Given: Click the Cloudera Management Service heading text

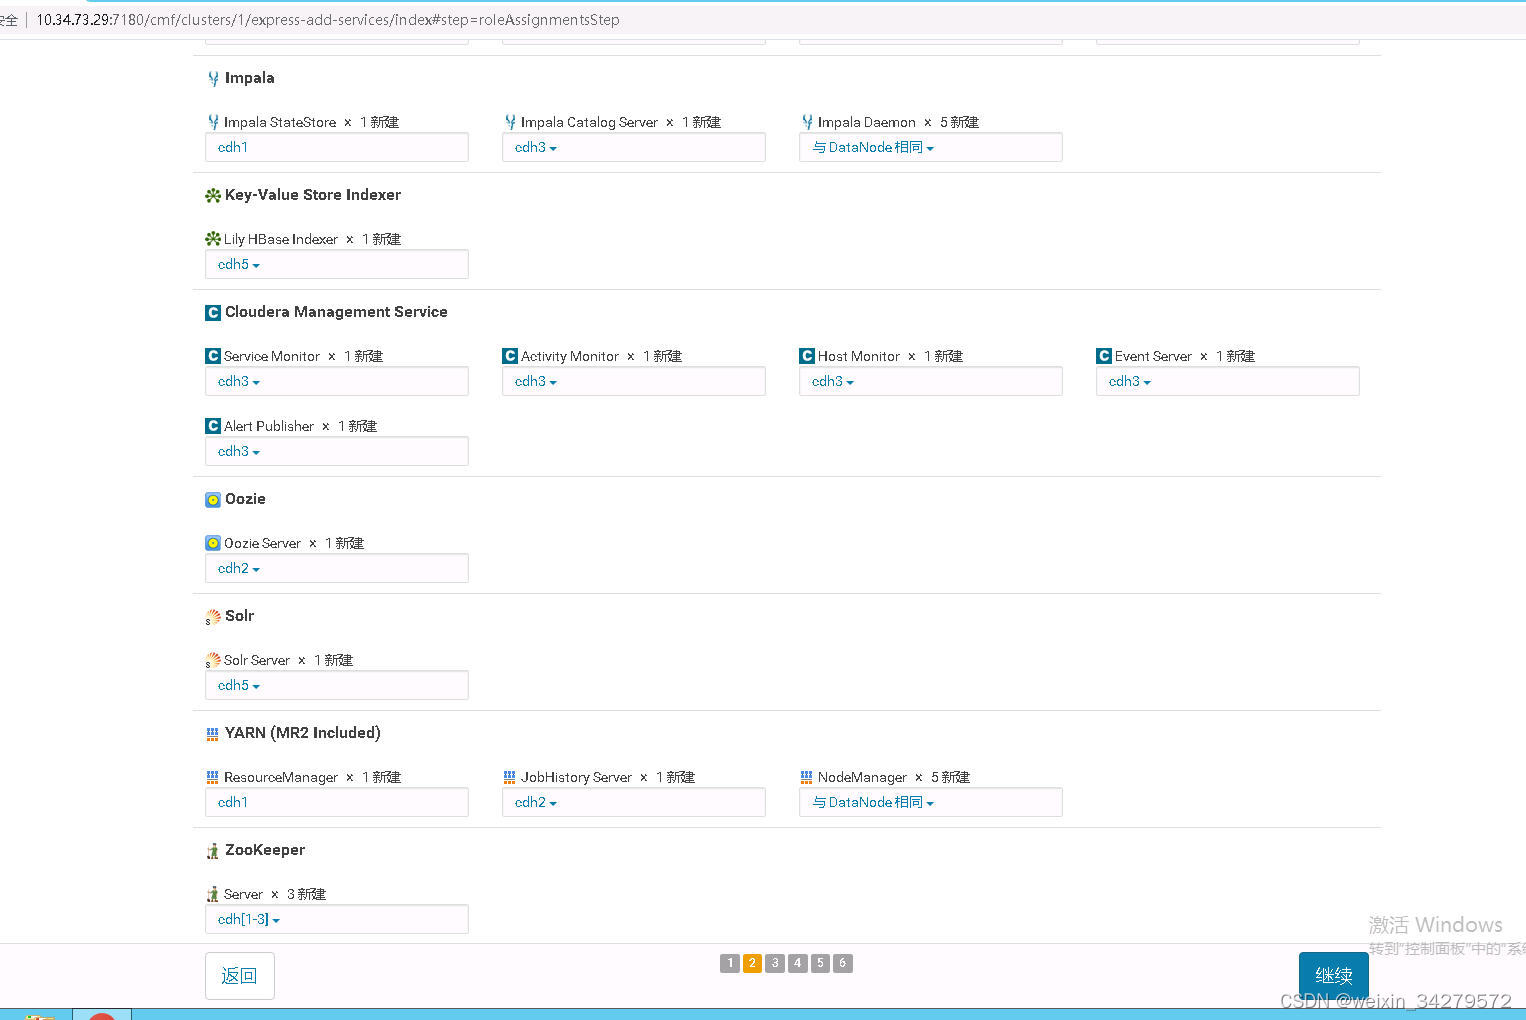Looking at the screenshot, I should point(336,312).
